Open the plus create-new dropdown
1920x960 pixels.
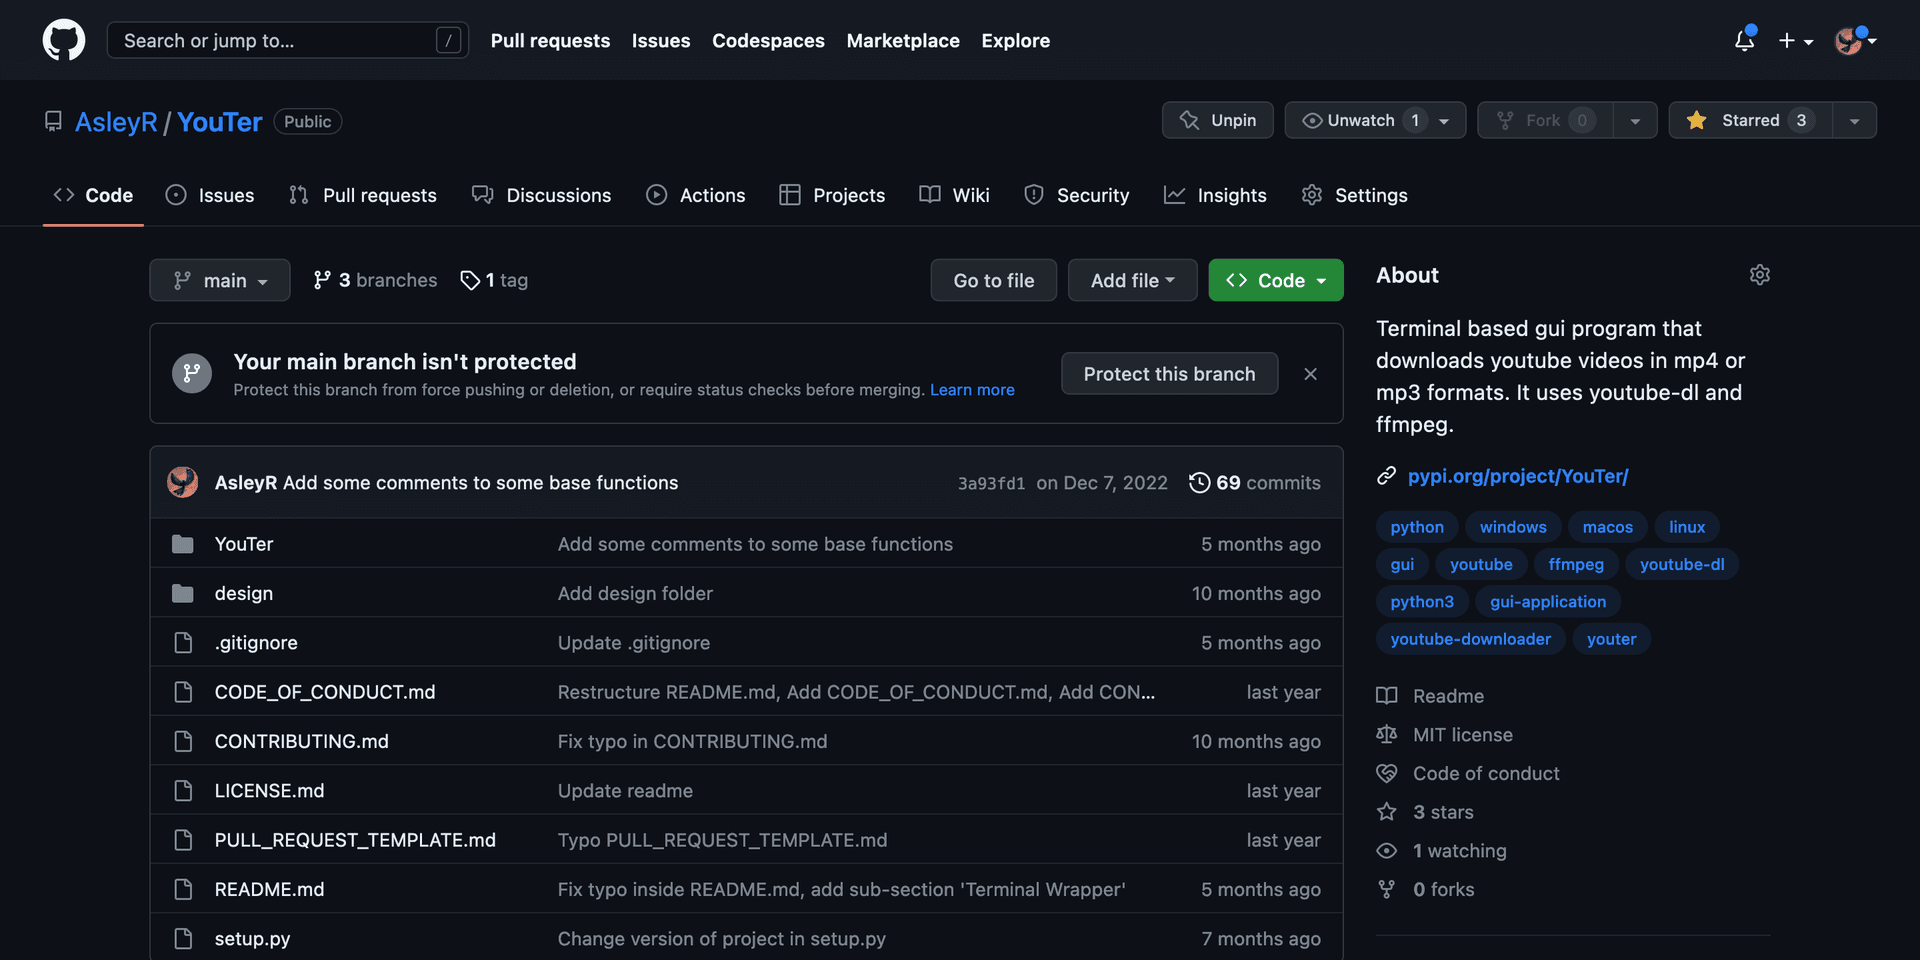pos(1796,40)
